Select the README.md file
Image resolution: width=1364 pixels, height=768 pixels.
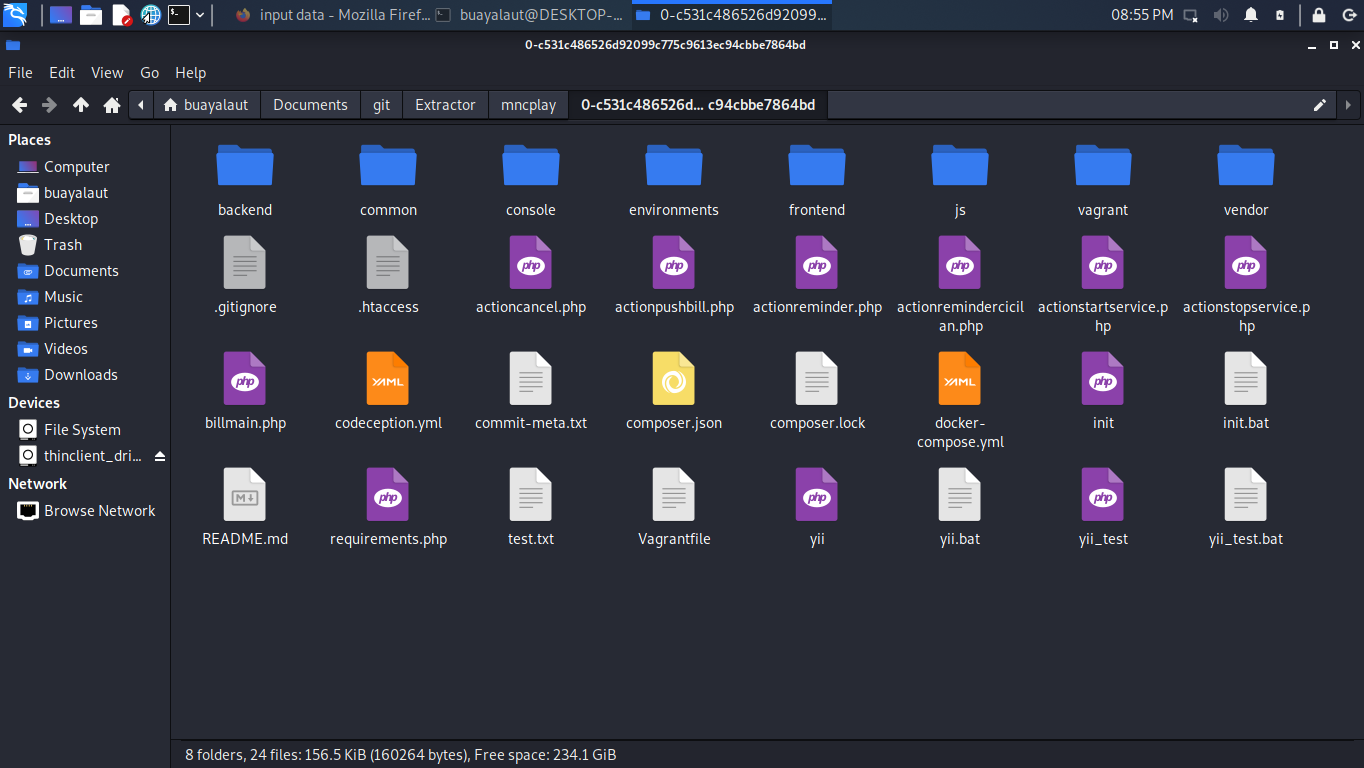pyautogui.click(x=245, y=495)
